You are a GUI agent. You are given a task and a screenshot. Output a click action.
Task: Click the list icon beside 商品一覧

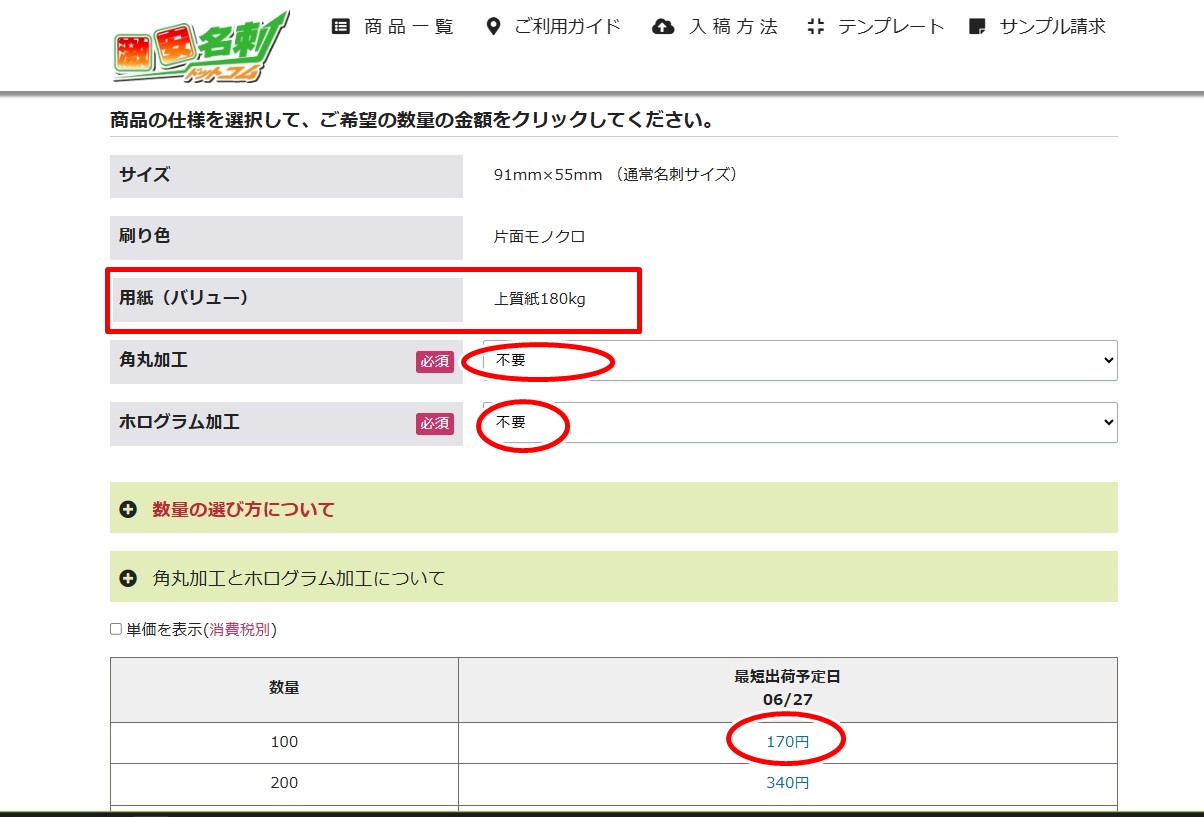[x=341, y=27]
